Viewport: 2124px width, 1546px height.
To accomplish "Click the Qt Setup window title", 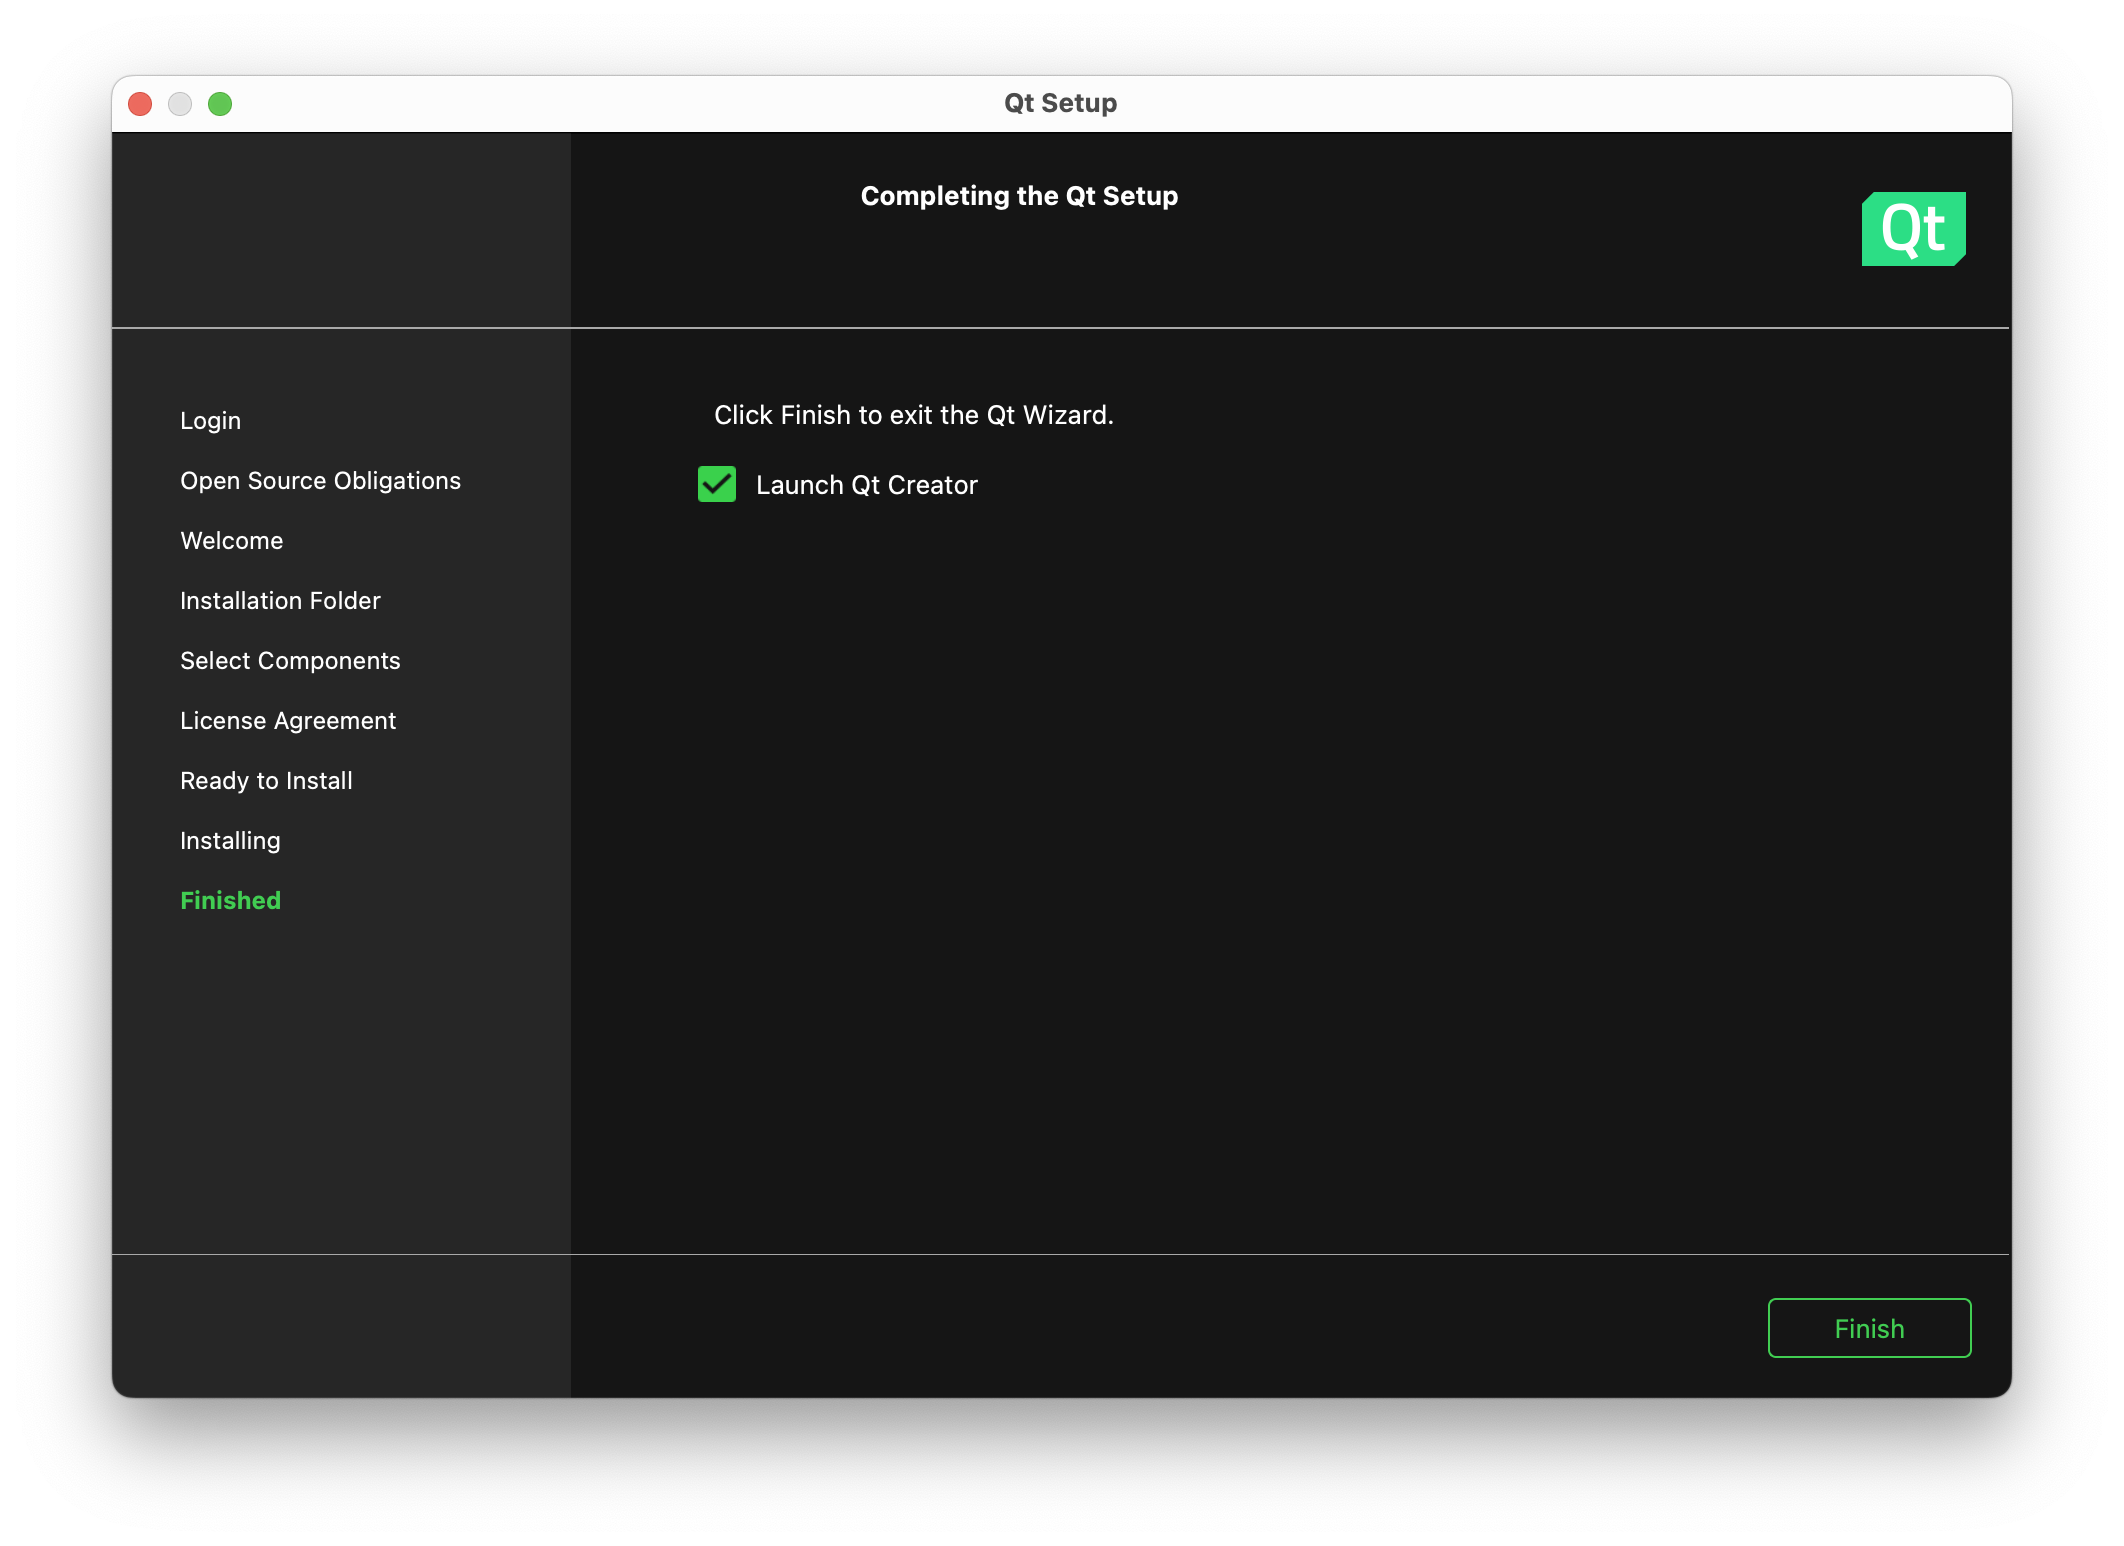I will point(1060,103).
